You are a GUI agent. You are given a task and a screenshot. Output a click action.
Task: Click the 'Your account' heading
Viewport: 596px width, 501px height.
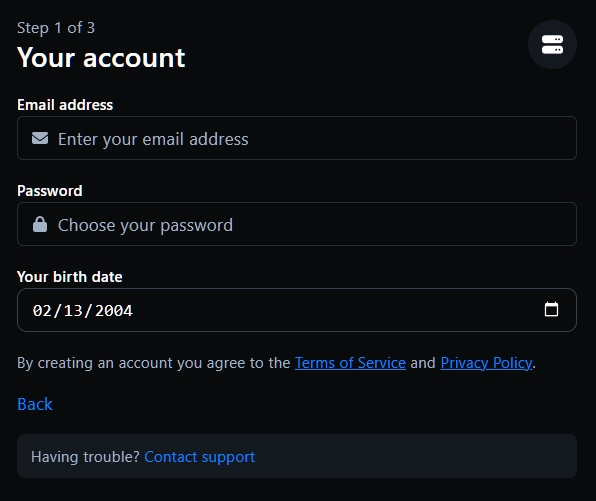101,58
